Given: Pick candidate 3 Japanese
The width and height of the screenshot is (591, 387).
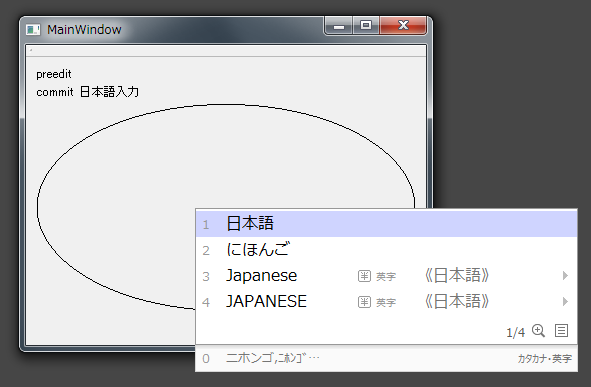Looking at the screenshot, I should 386,275.
